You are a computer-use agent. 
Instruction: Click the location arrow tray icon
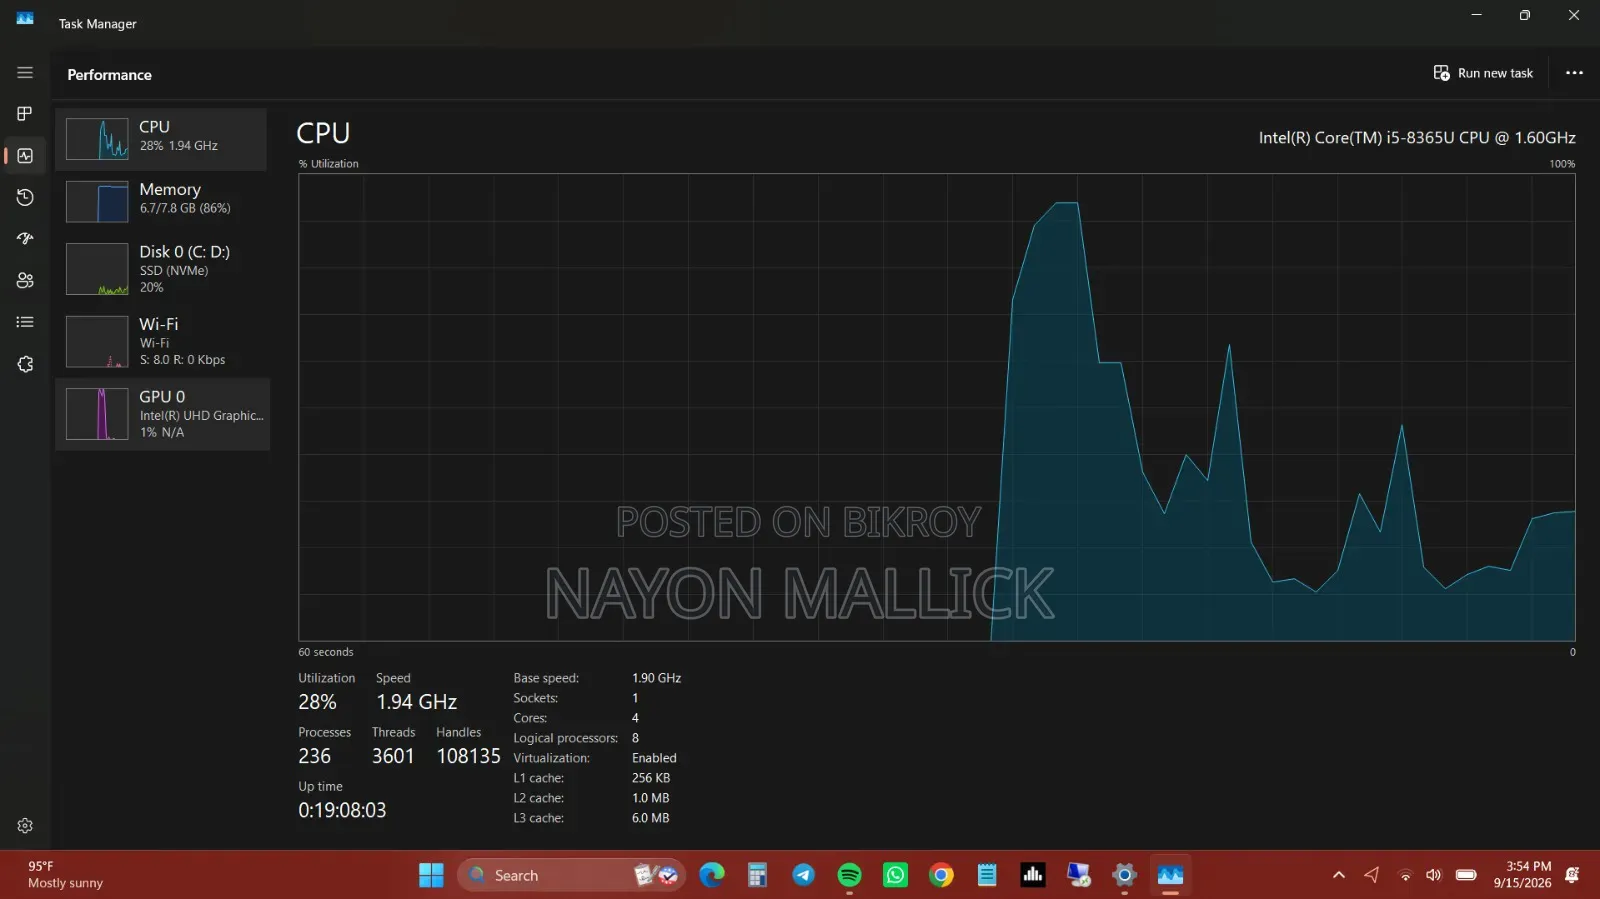pyautogui.click(x=1371, y=875)
